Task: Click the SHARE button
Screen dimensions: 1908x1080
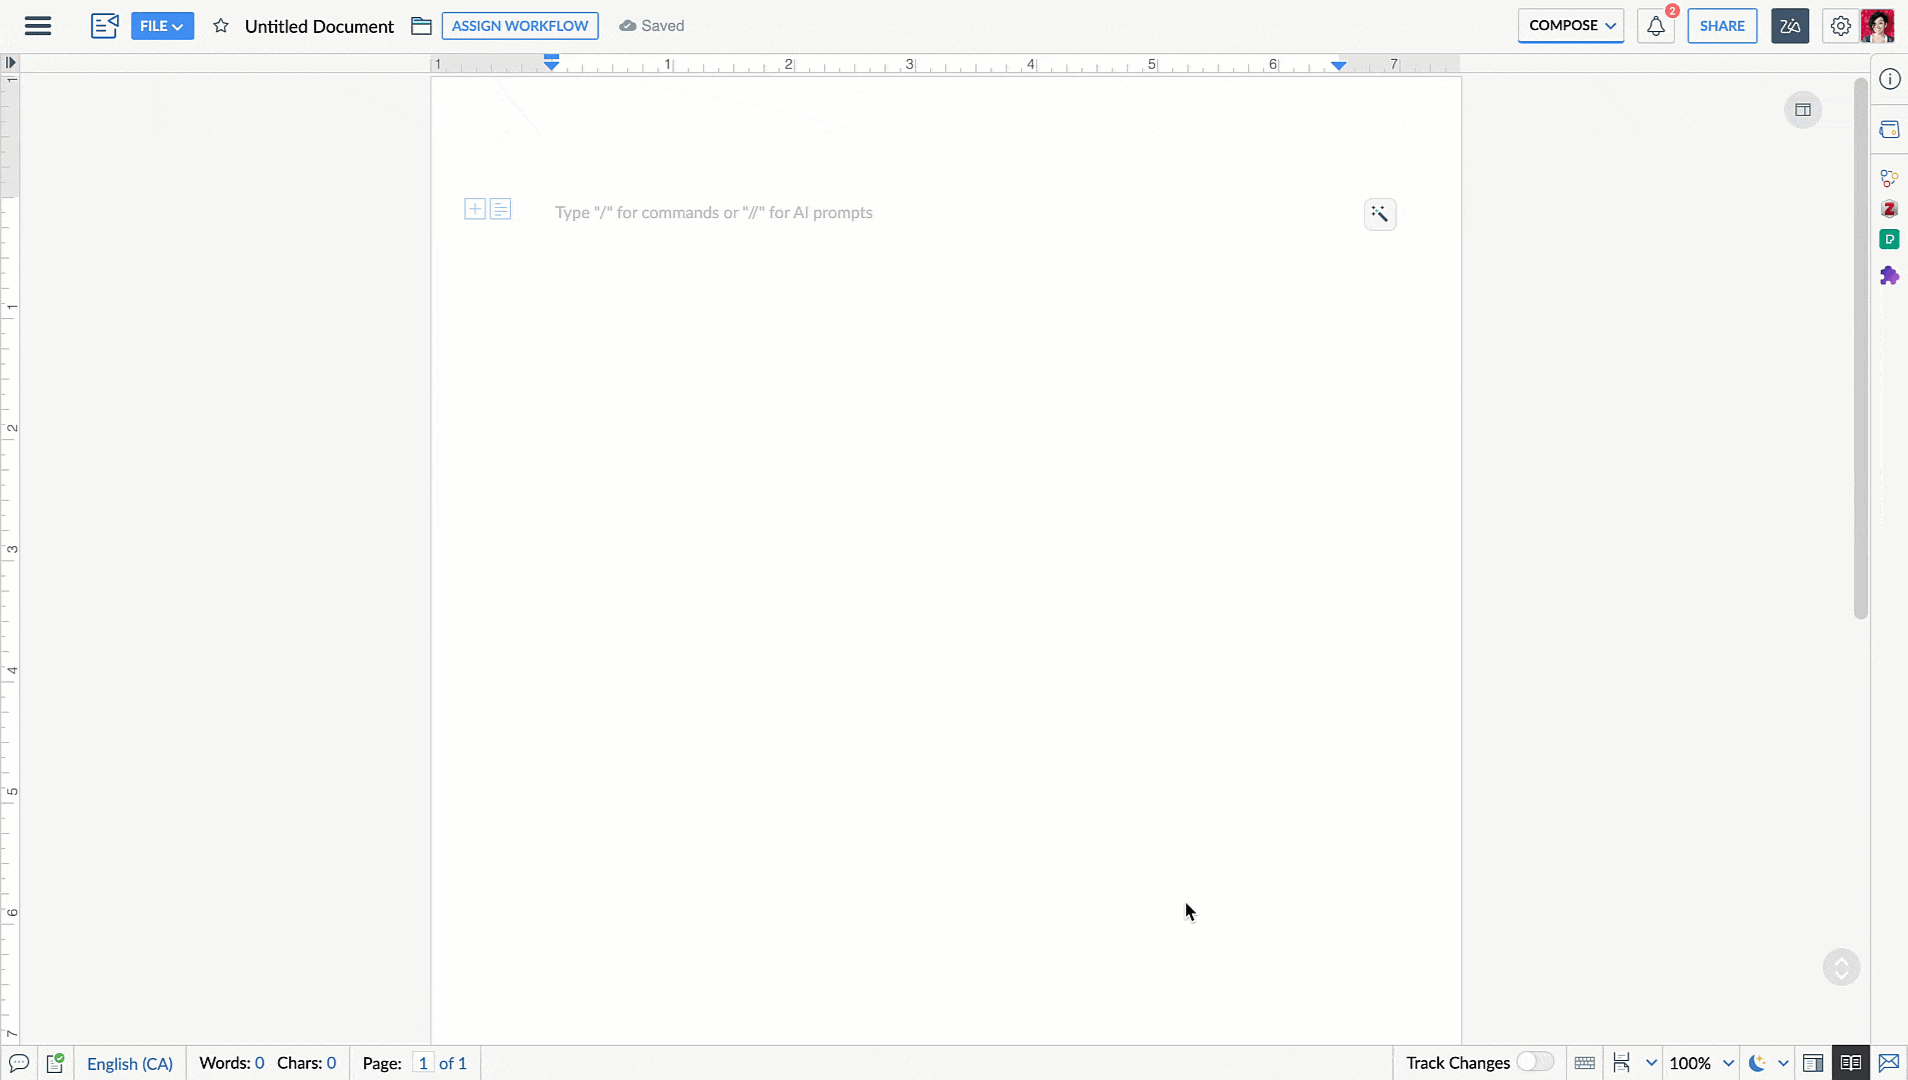Action: tap(1722, 26)
